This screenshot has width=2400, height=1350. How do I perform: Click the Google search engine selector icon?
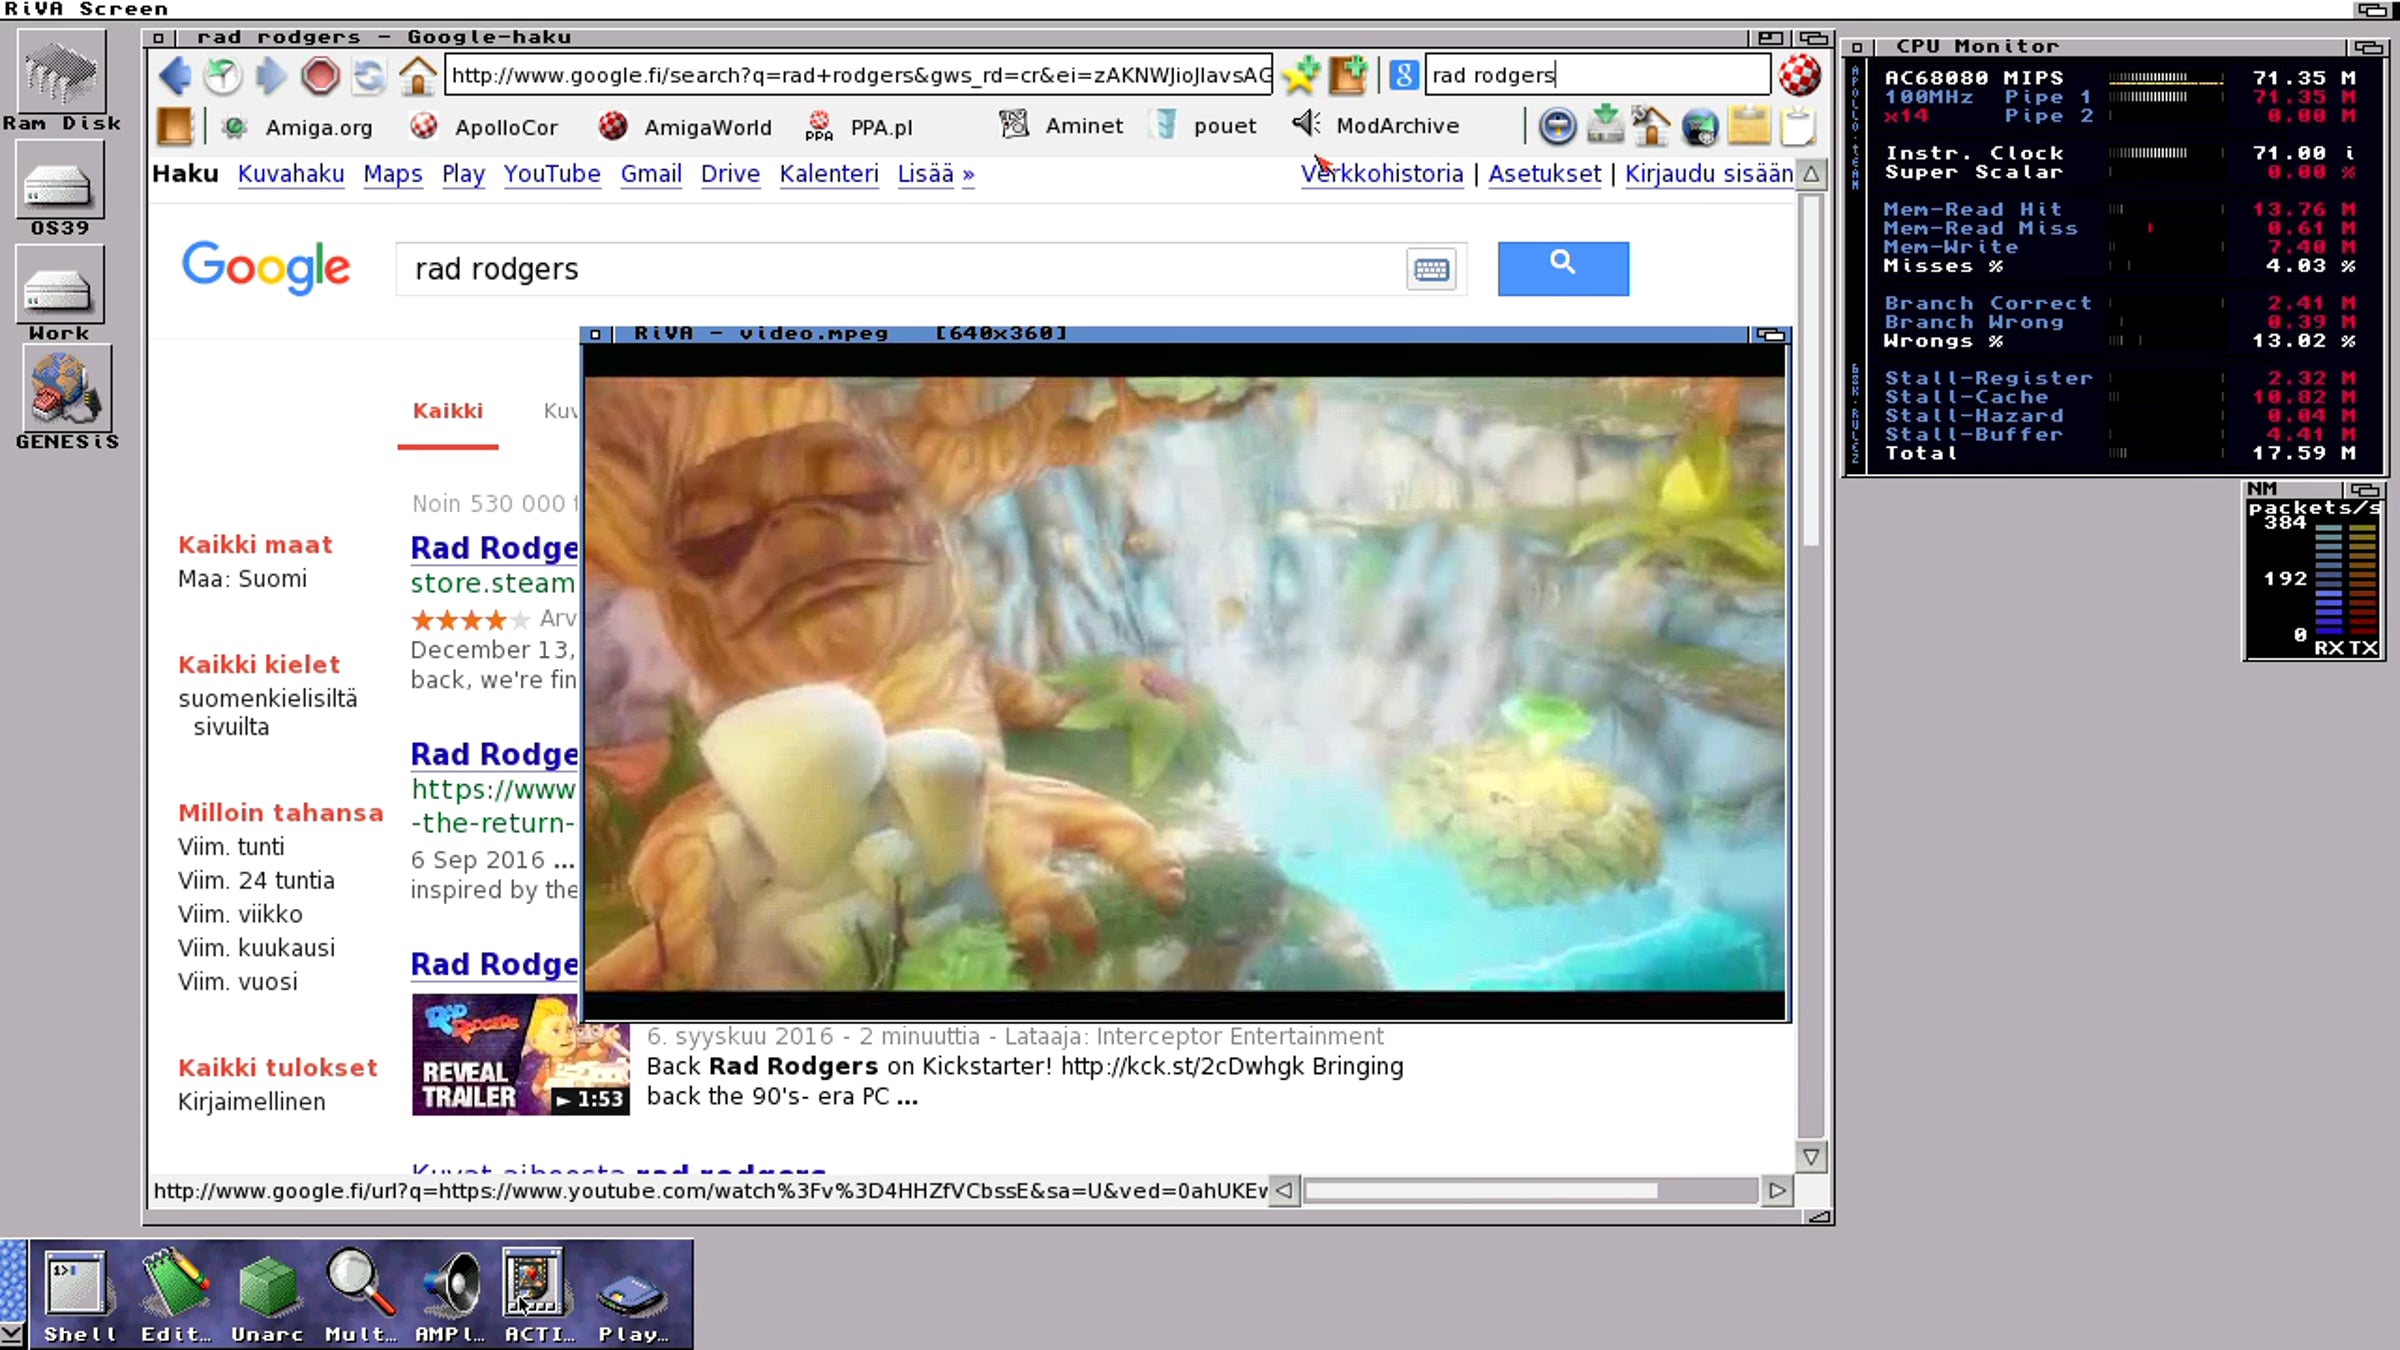(1403, 75)
